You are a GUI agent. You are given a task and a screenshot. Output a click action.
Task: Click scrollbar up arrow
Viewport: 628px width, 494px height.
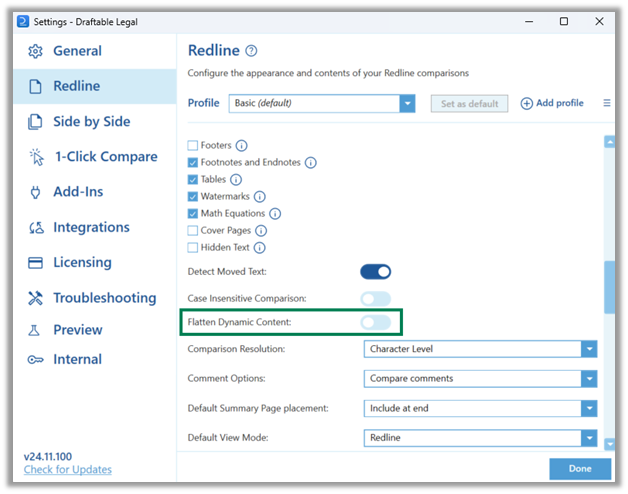[x=609, y=142]
